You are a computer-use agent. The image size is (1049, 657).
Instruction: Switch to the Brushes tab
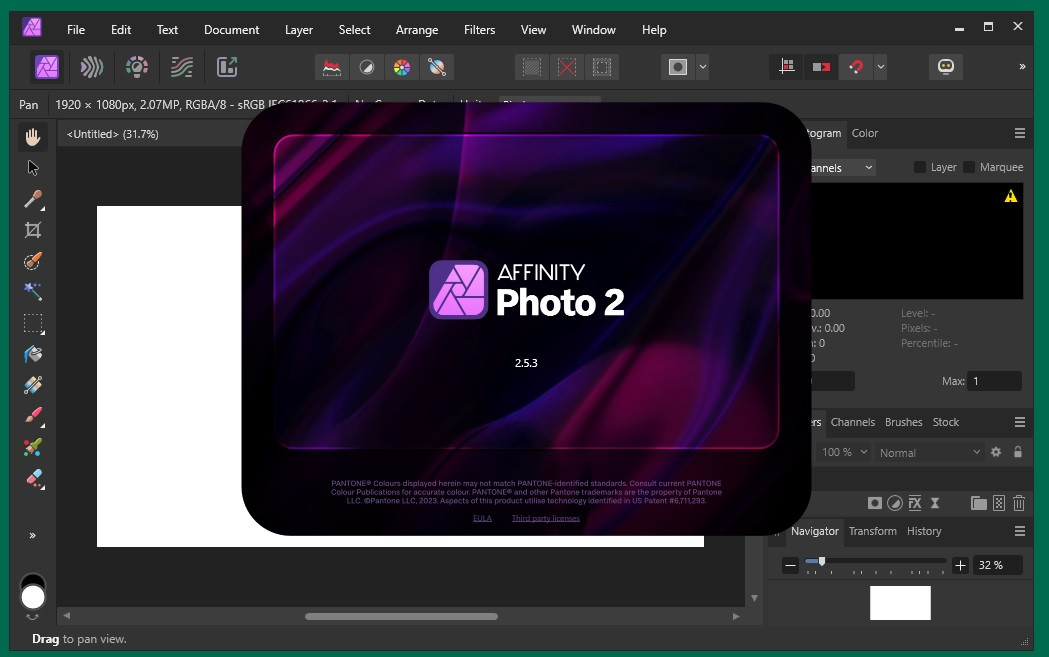coord(903,422)
